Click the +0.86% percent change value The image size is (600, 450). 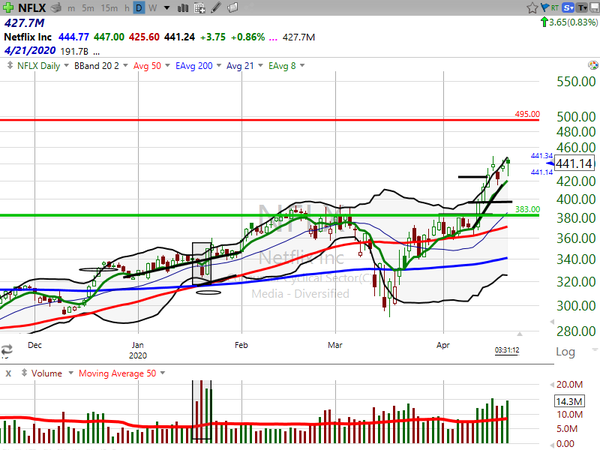coord(248,37)
